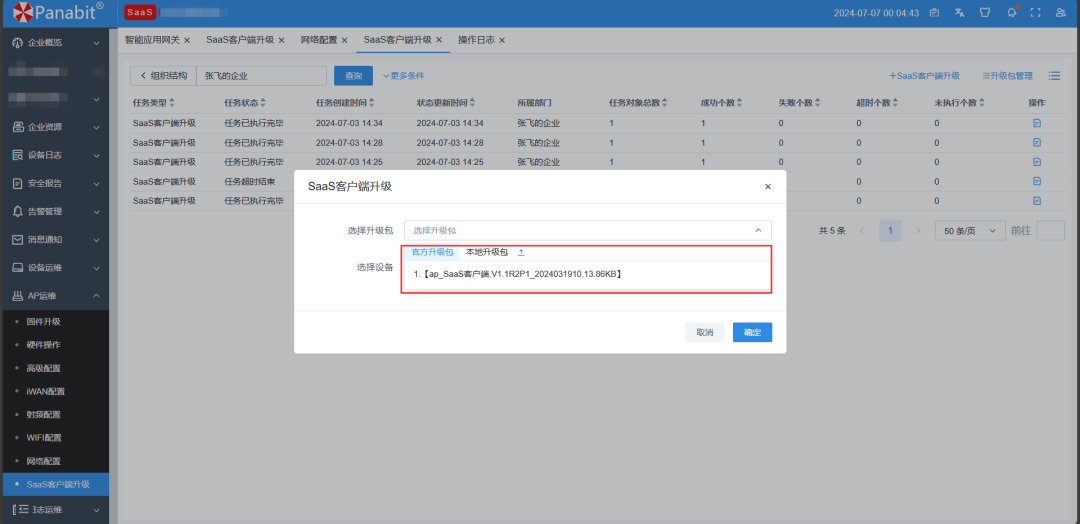
Task: Expand 消息通知 sidebar menu
Action: click(x=54, y=240)
